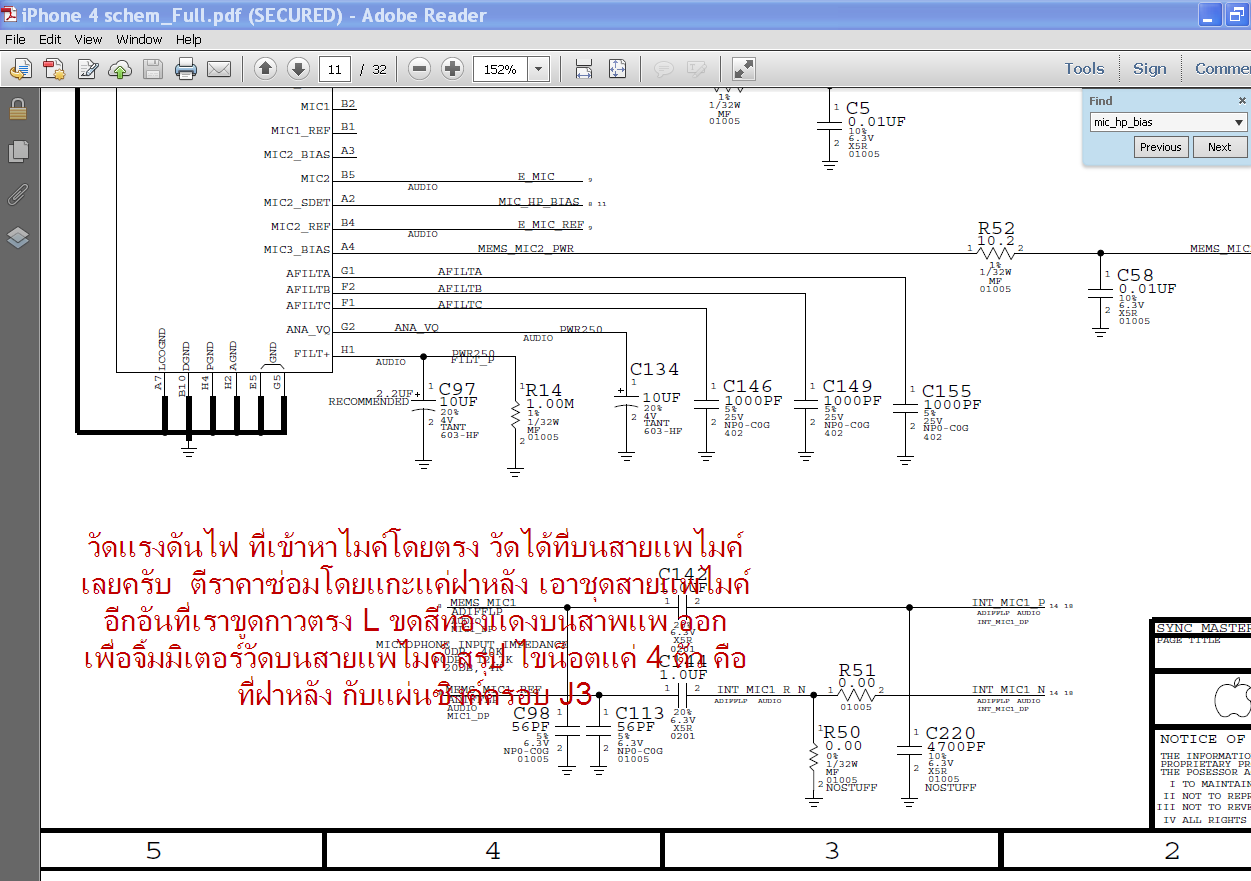Click the C5 capacitor label

[x=858, y=108]
